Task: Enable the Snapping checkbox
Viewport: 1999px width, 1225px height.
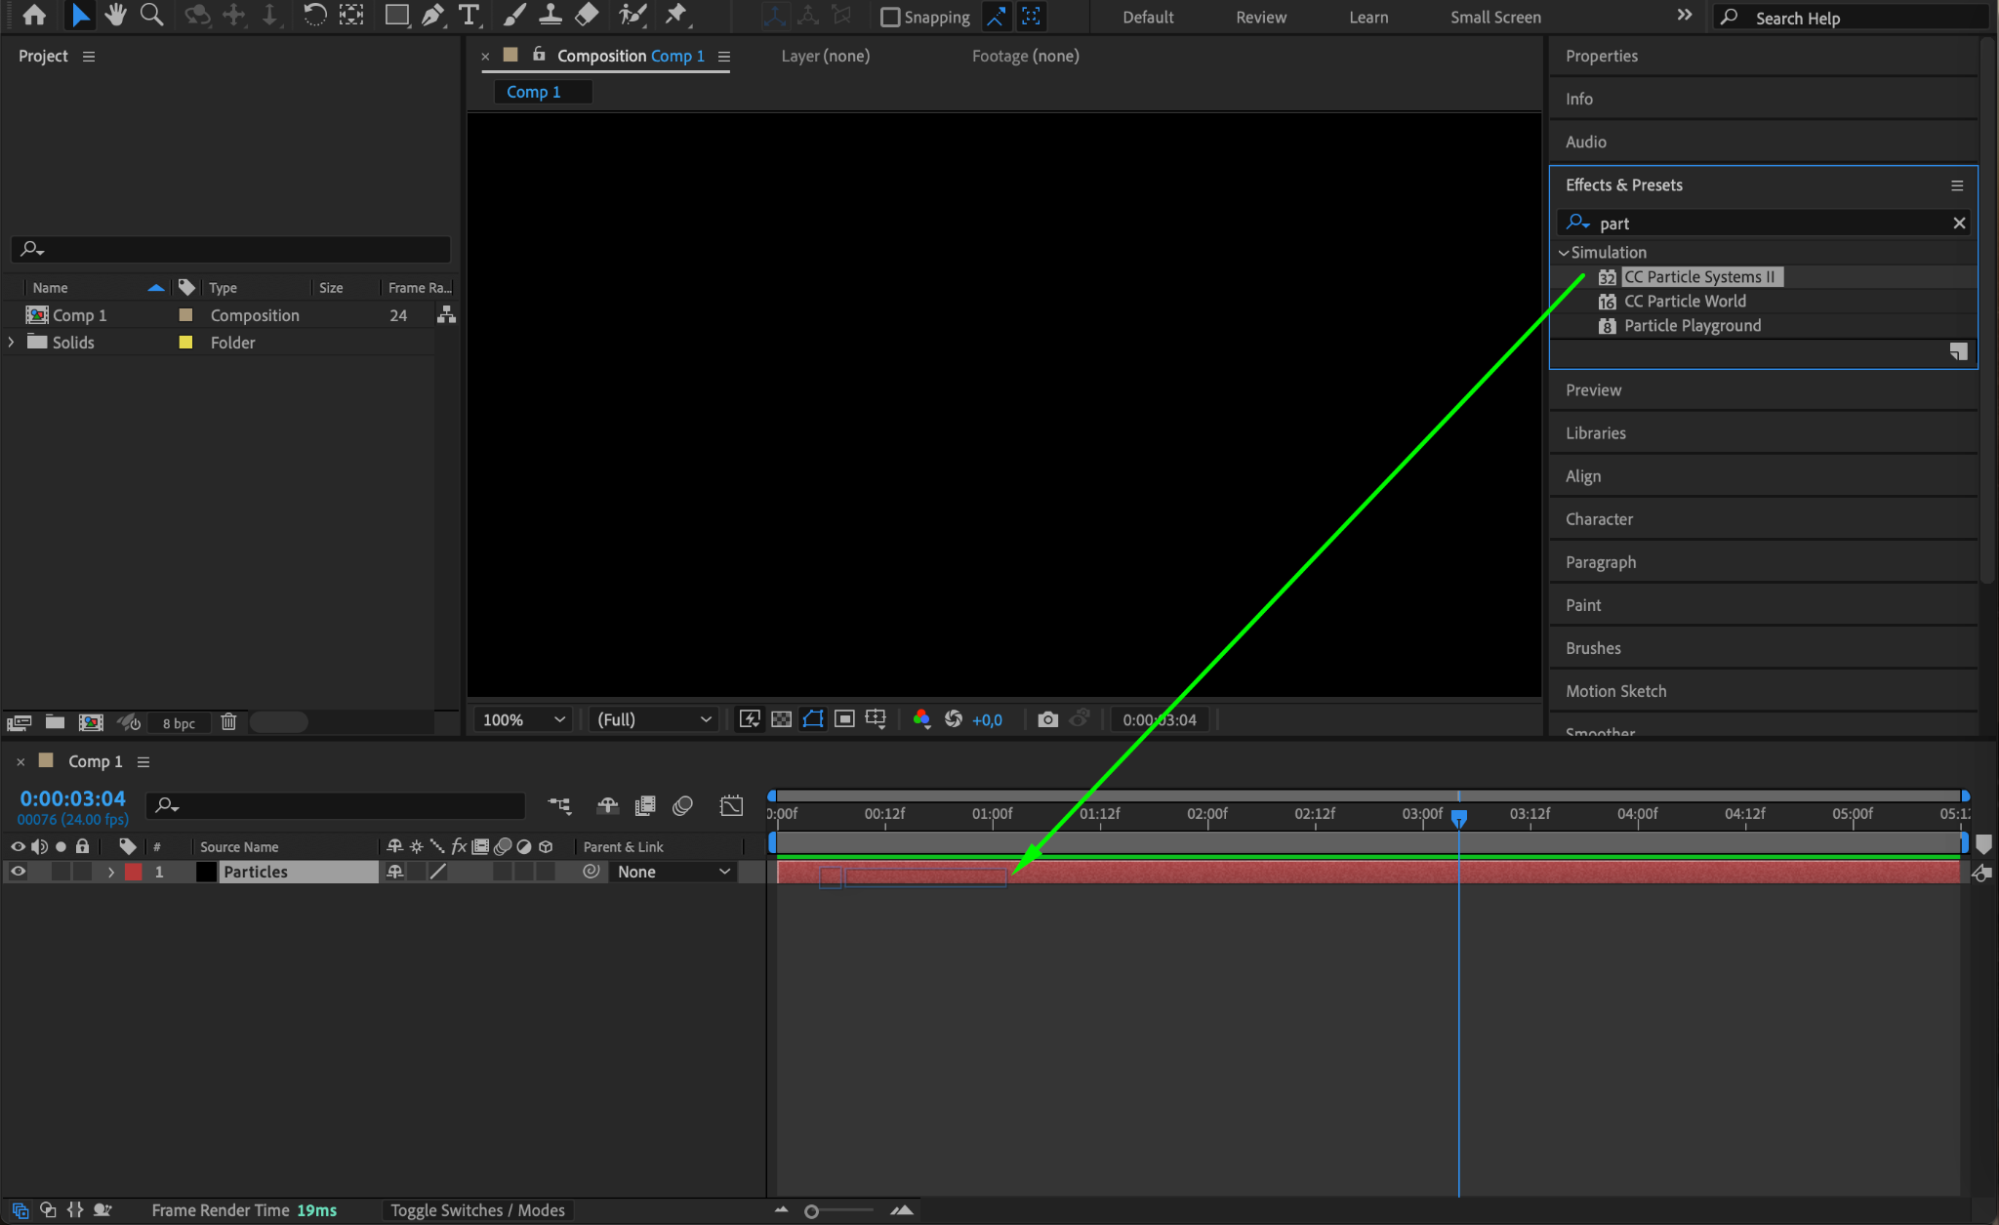Action: (890, 17)
